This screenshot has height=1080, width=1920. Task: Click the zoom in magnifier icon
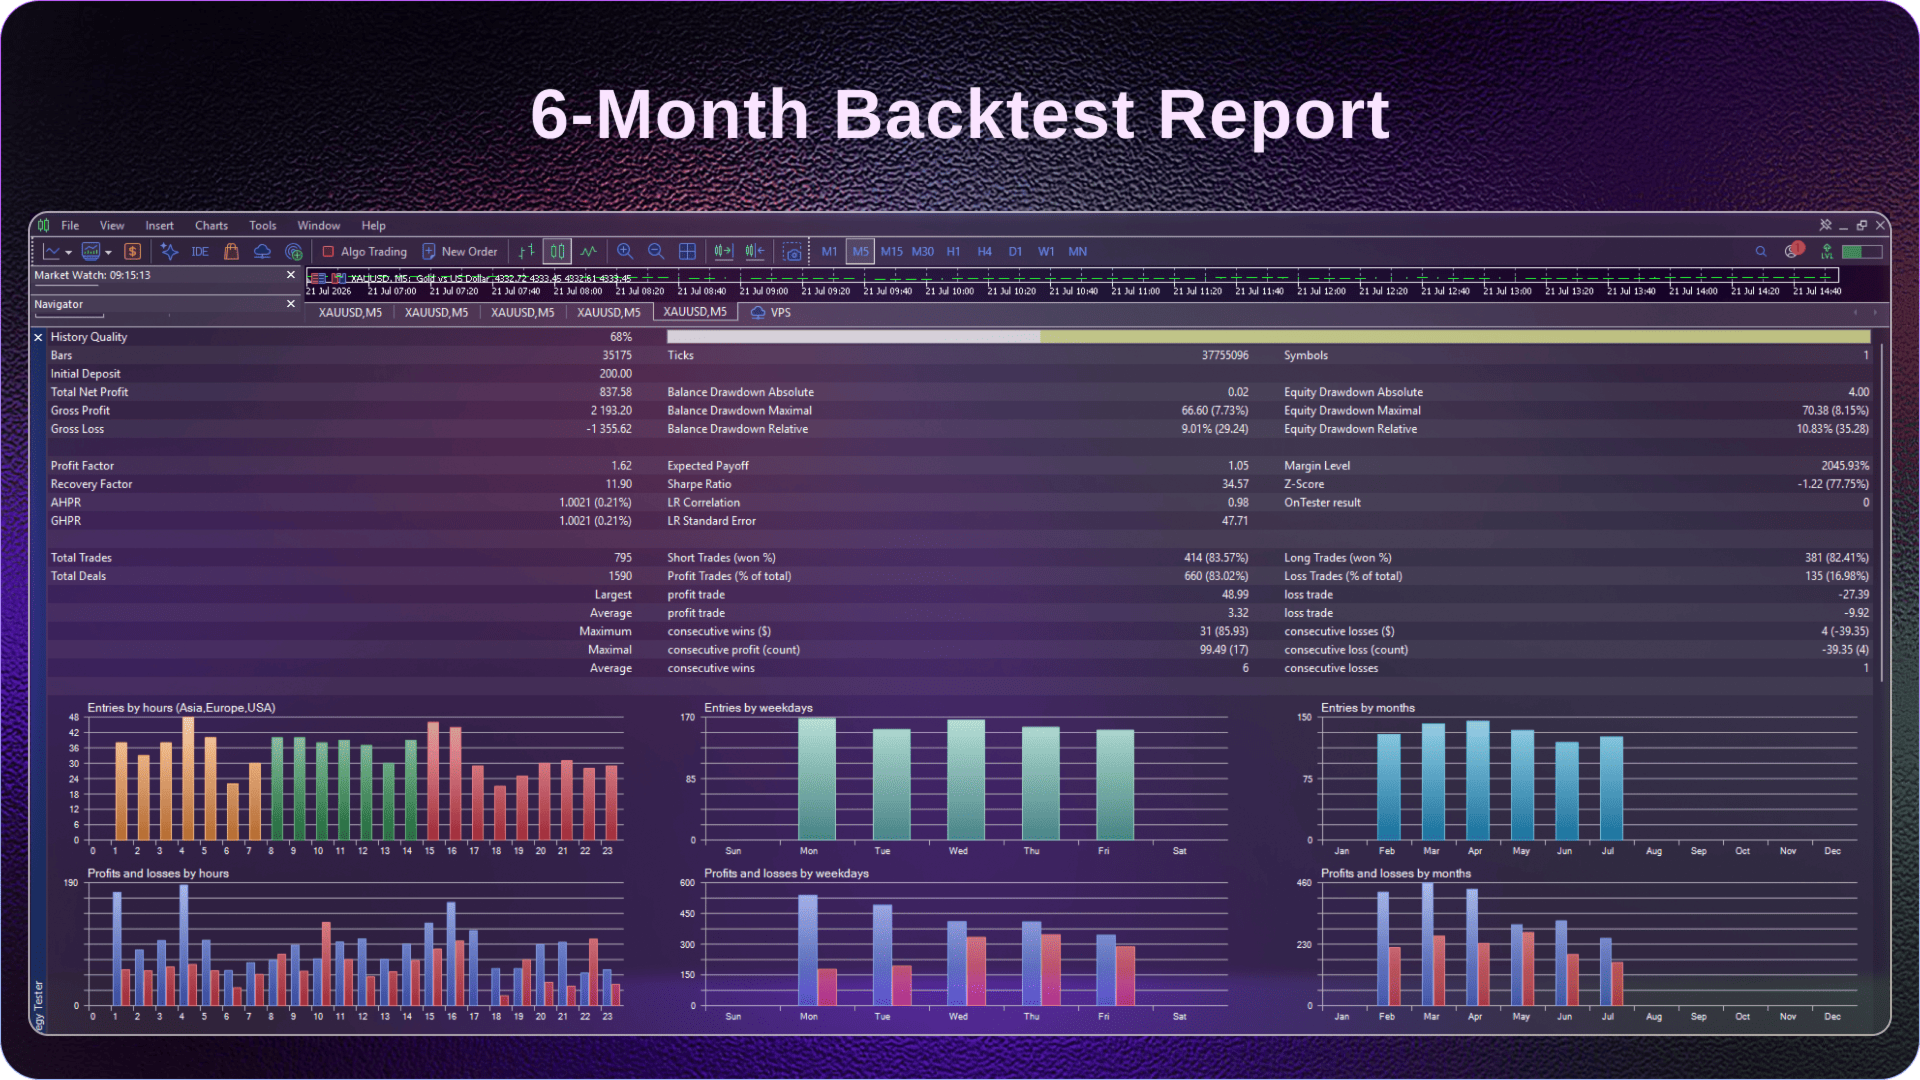click(x=625, y=252)
